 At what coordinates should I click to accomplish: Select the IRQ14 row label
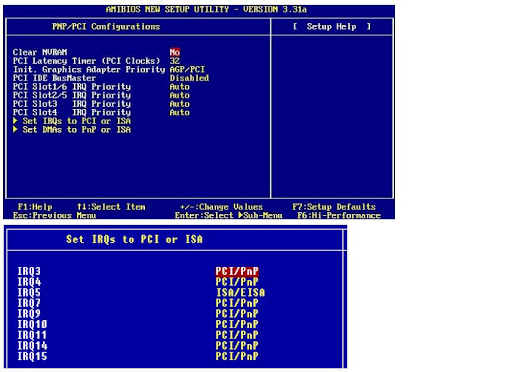pyautogui.click(x=32, y=346)
